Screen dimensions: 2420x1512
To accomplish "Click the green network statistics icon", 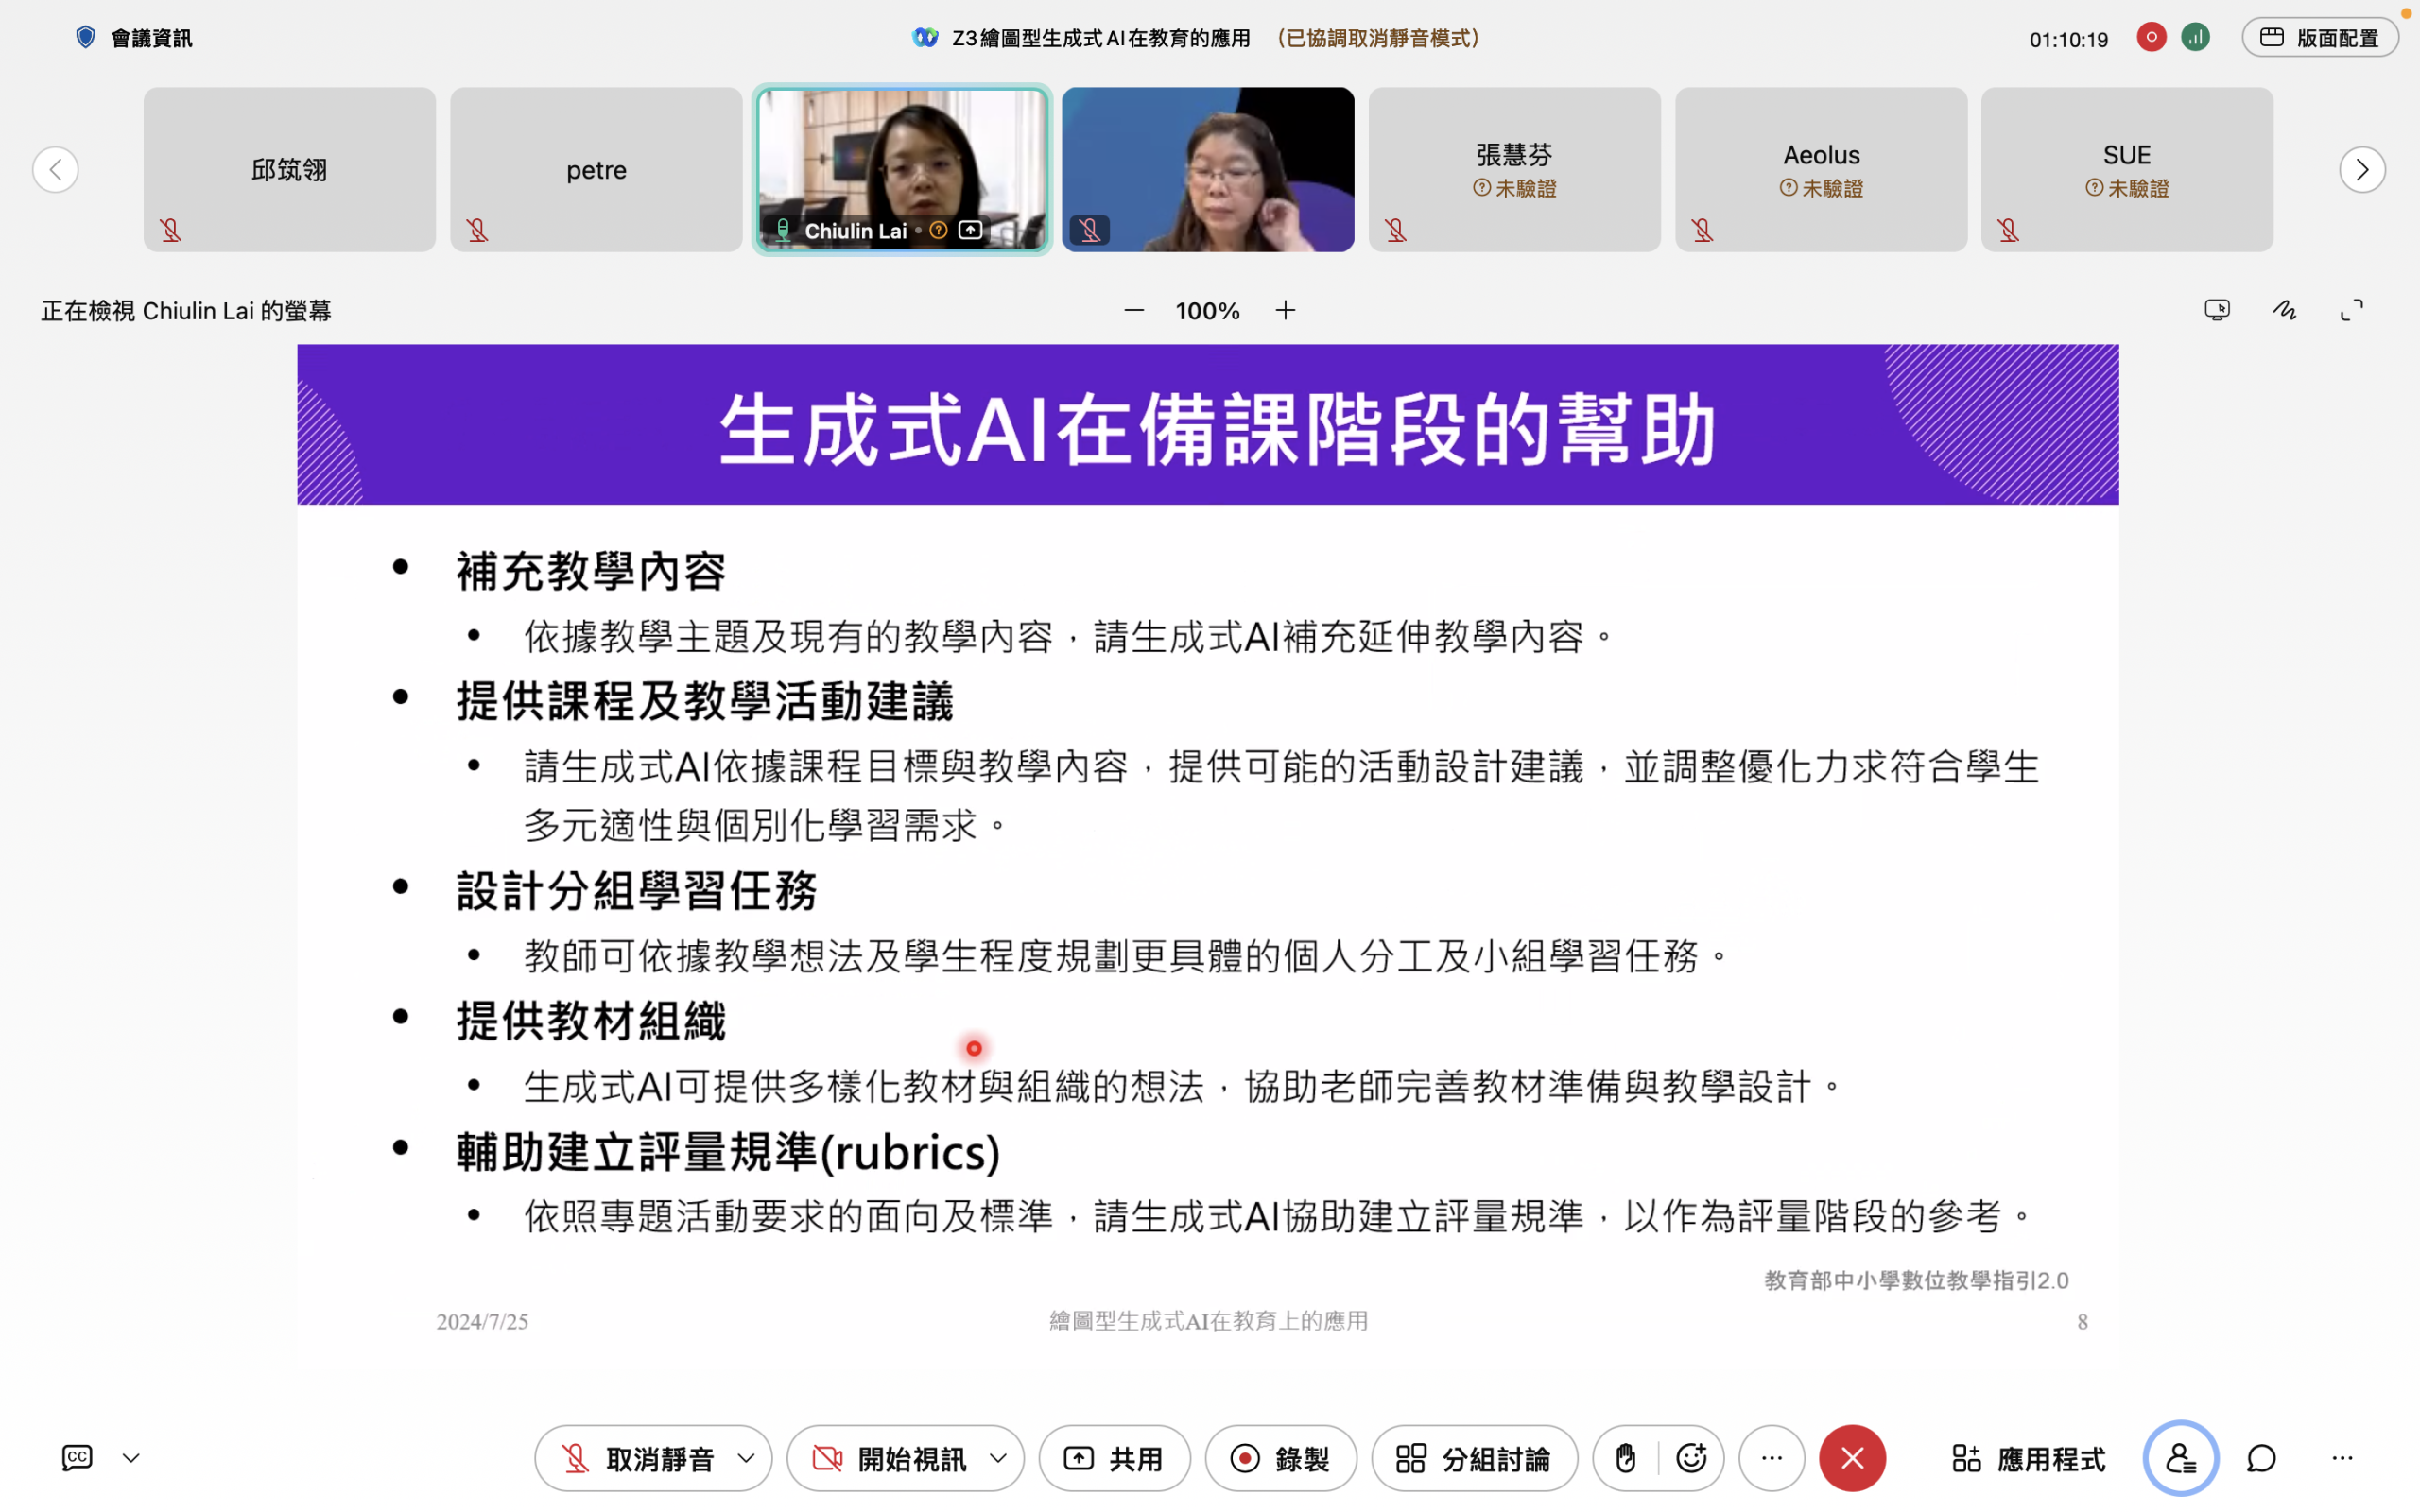I will click(x=2195, y=38).
